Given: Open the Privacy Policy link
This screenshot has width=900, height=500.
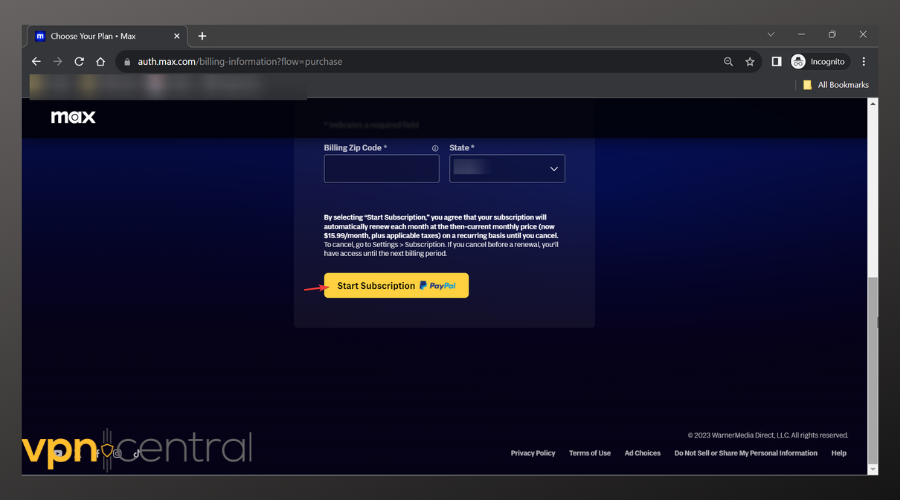Looking at the screenshot, I should tap(532, 453).
